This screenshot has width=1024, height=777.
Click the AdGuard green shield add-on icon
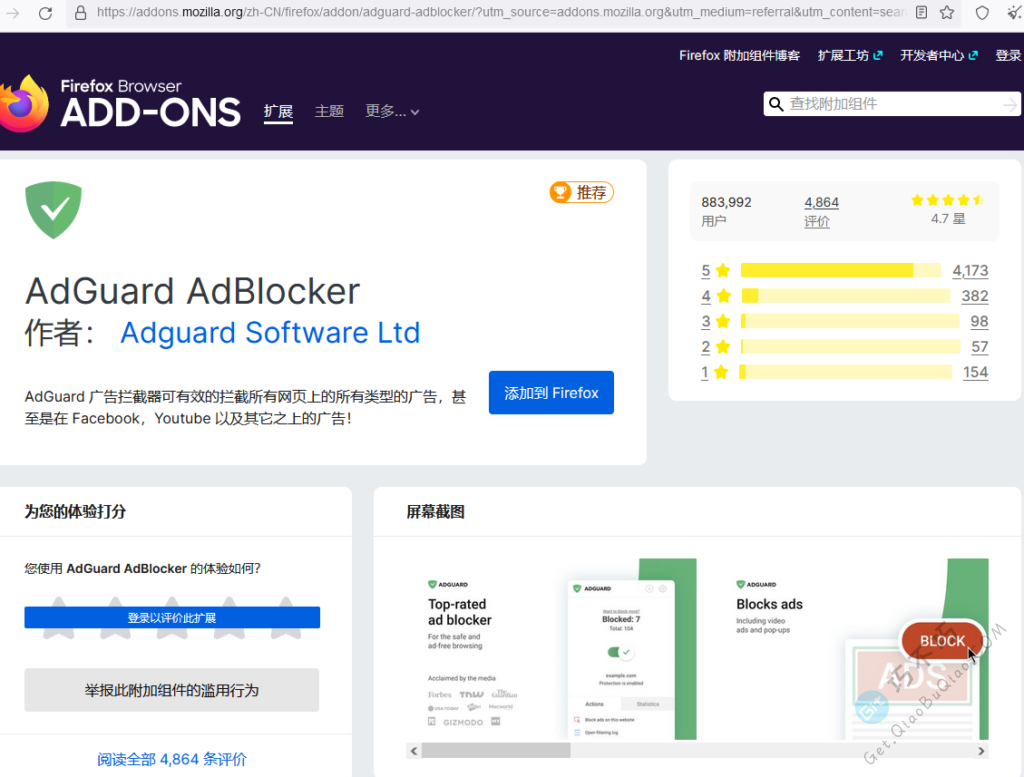[x=53, y=209]
